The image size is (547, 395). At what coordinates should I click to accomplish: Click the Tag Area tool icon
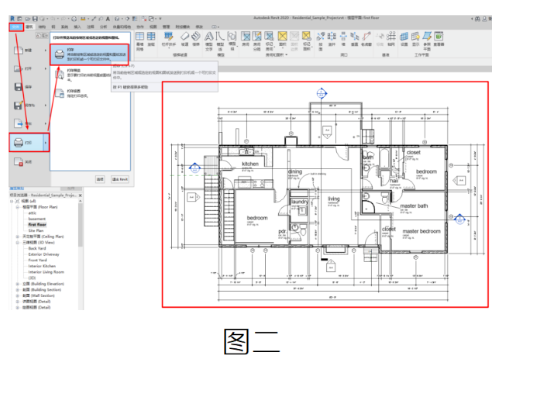(306, 36)
